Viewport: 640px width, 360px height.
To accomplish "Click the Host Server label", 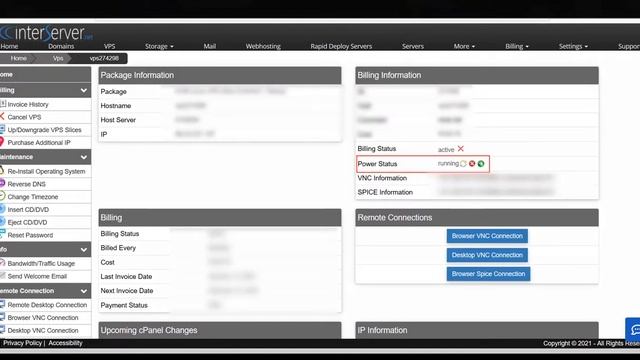I will tap(118, 120).
